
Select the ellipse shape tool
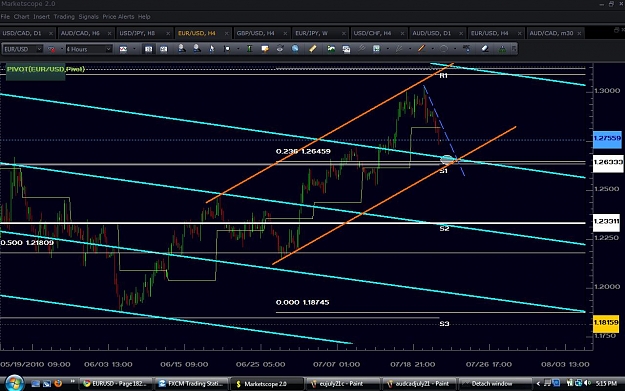(444, 49)
